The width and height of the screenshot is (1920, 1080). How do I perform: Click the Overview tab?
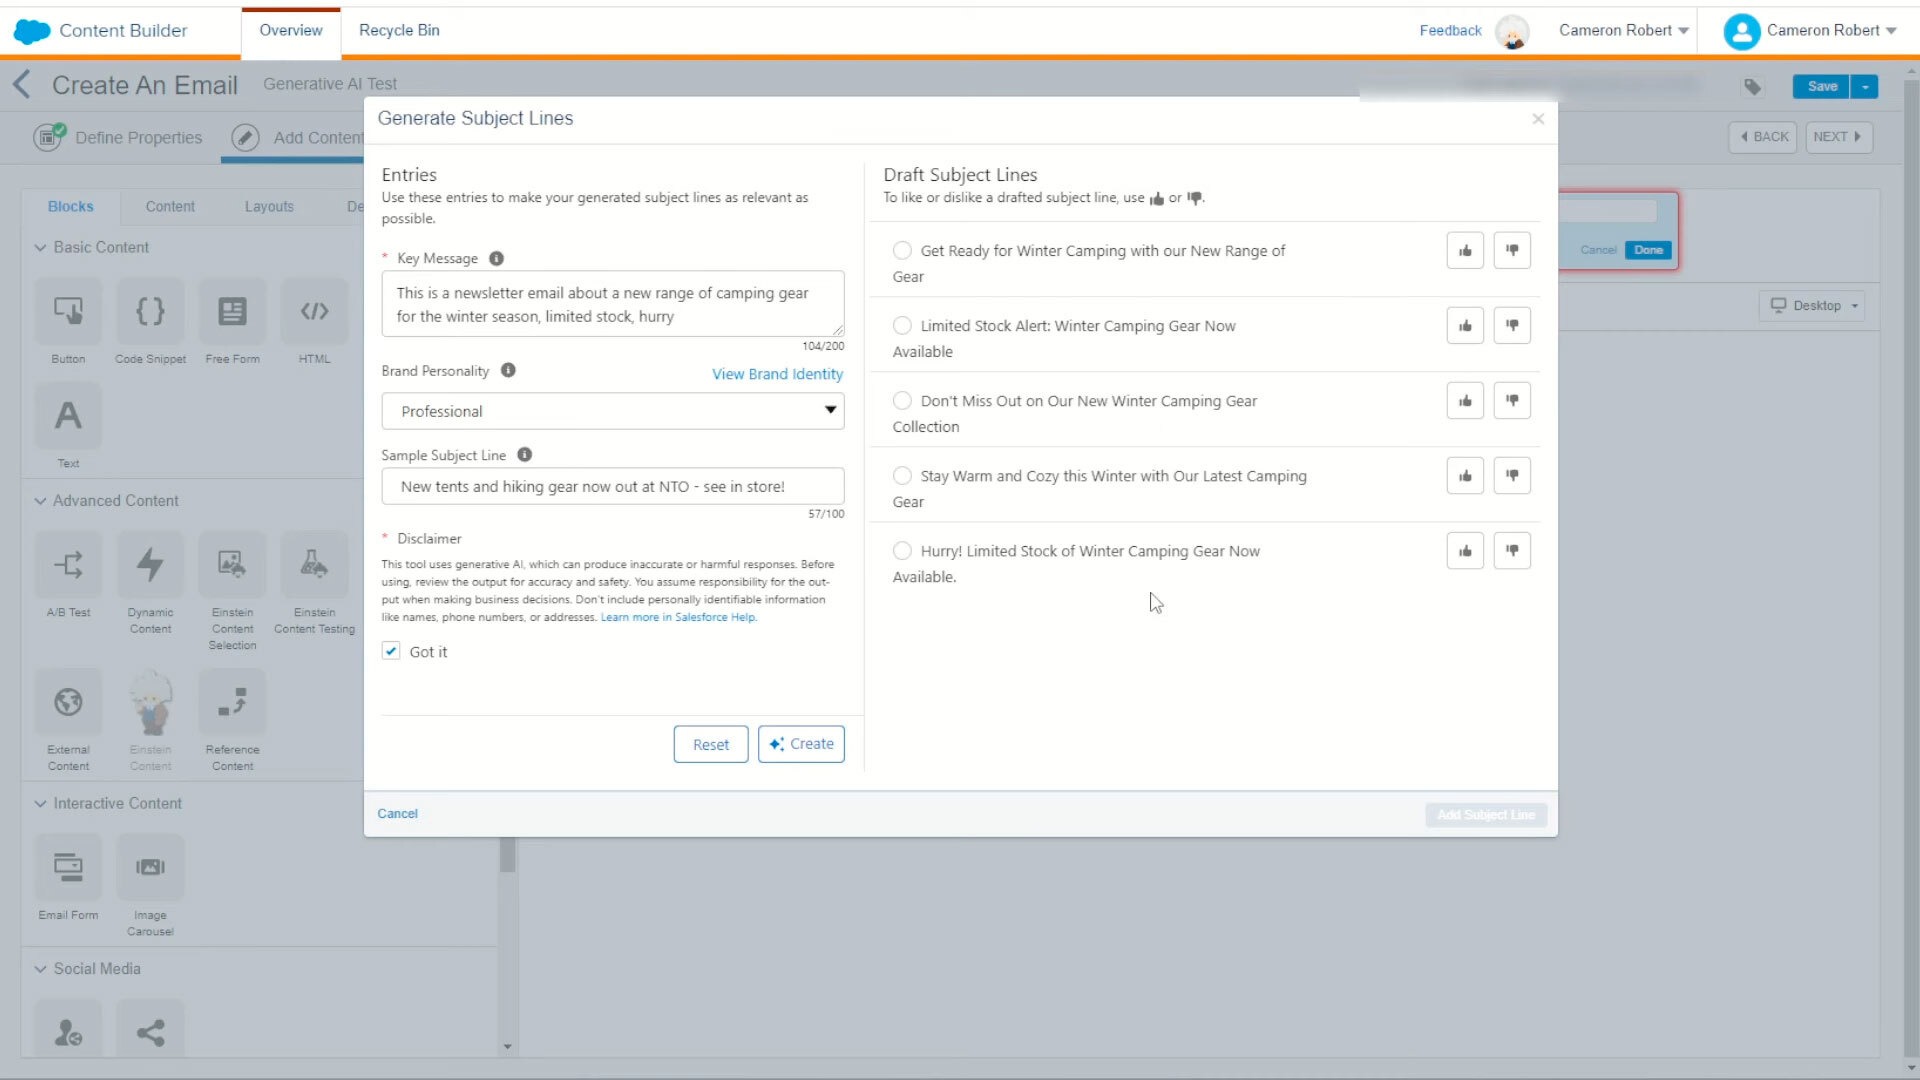(x=289, y=29)
